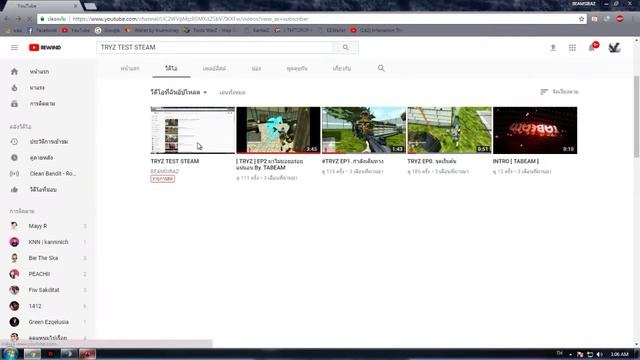Screen dimensions: 640x360
Task: Stop page loading with X button
Action: click(x=29, y=19)
